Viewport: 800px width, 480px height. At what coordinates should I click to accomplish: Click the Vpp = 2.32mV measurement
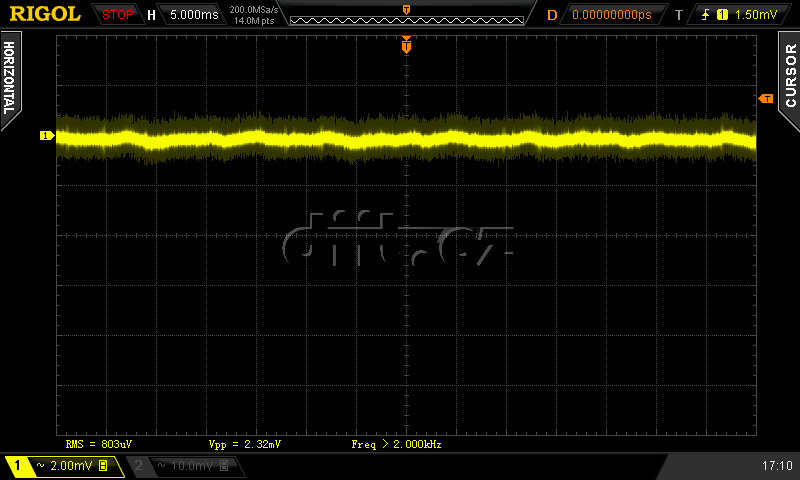pyautogui.click(x=245, y=443)
